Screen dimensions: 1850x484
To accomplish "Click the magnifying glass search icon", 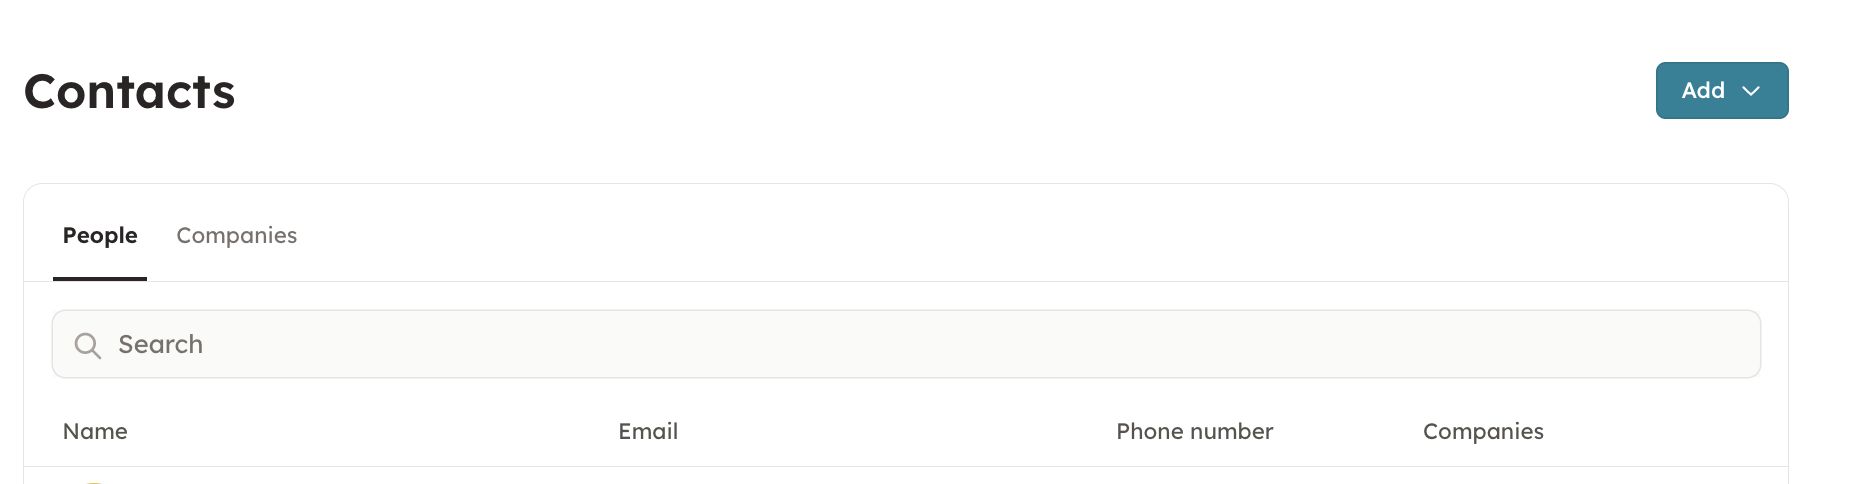I will (x=88, y=345).
